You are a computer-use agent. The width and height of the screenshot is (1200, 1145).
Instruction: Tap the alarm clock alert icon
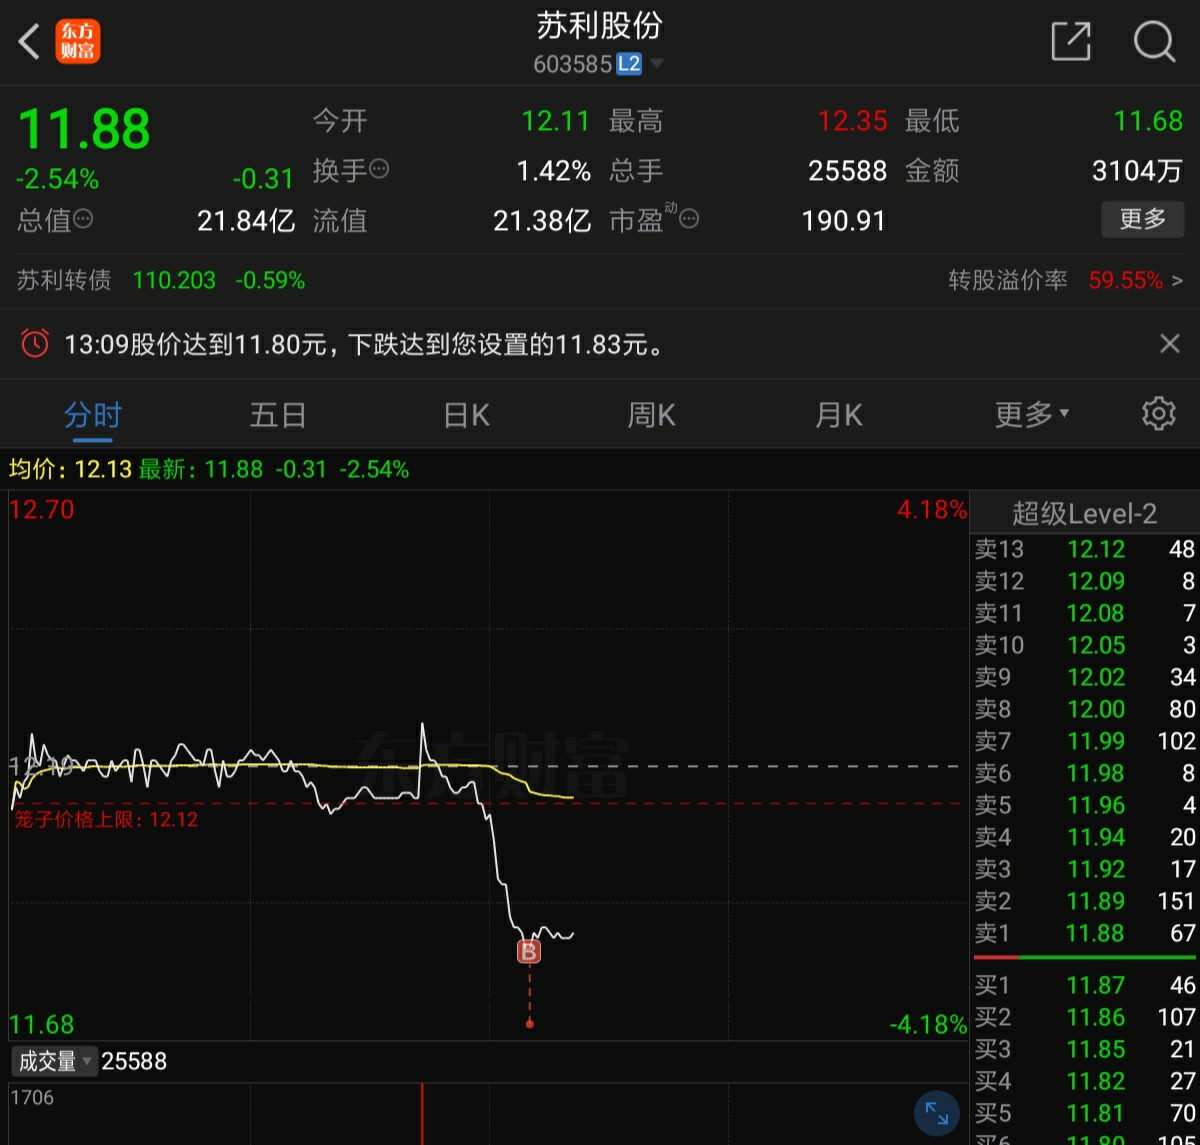(x=34, y=344)
